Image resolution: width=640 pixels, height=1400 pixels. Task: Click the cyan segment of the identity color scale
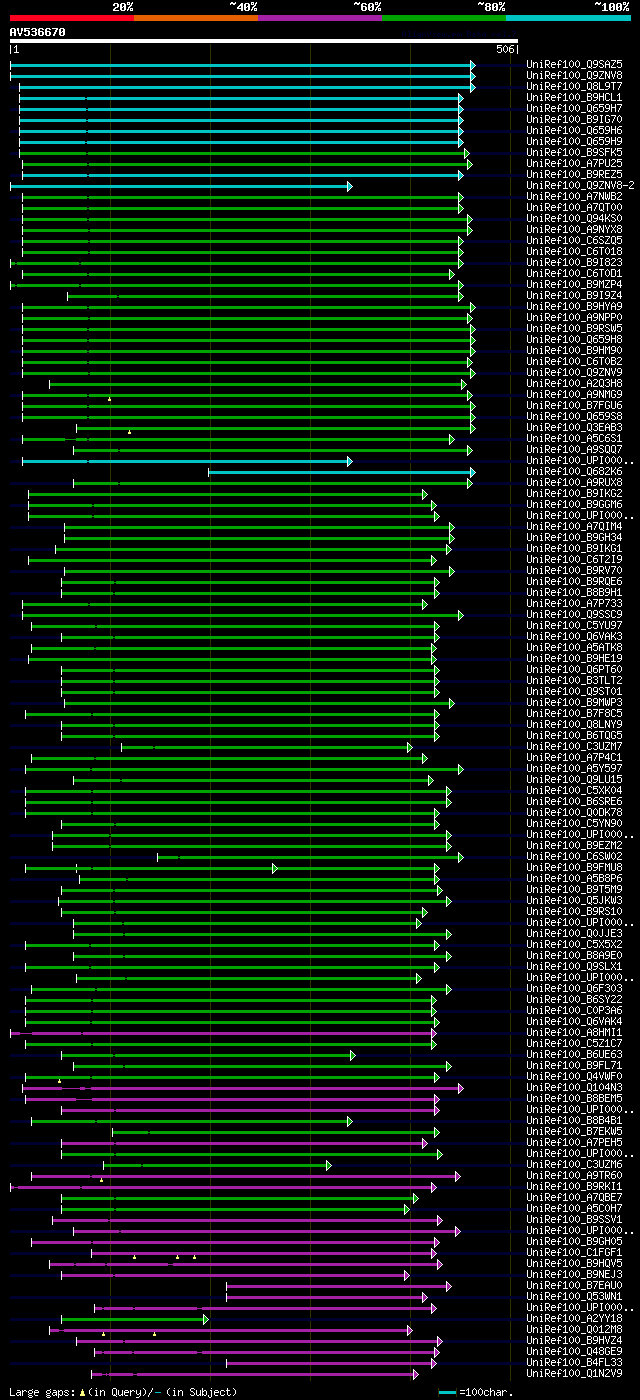(568, 17)
